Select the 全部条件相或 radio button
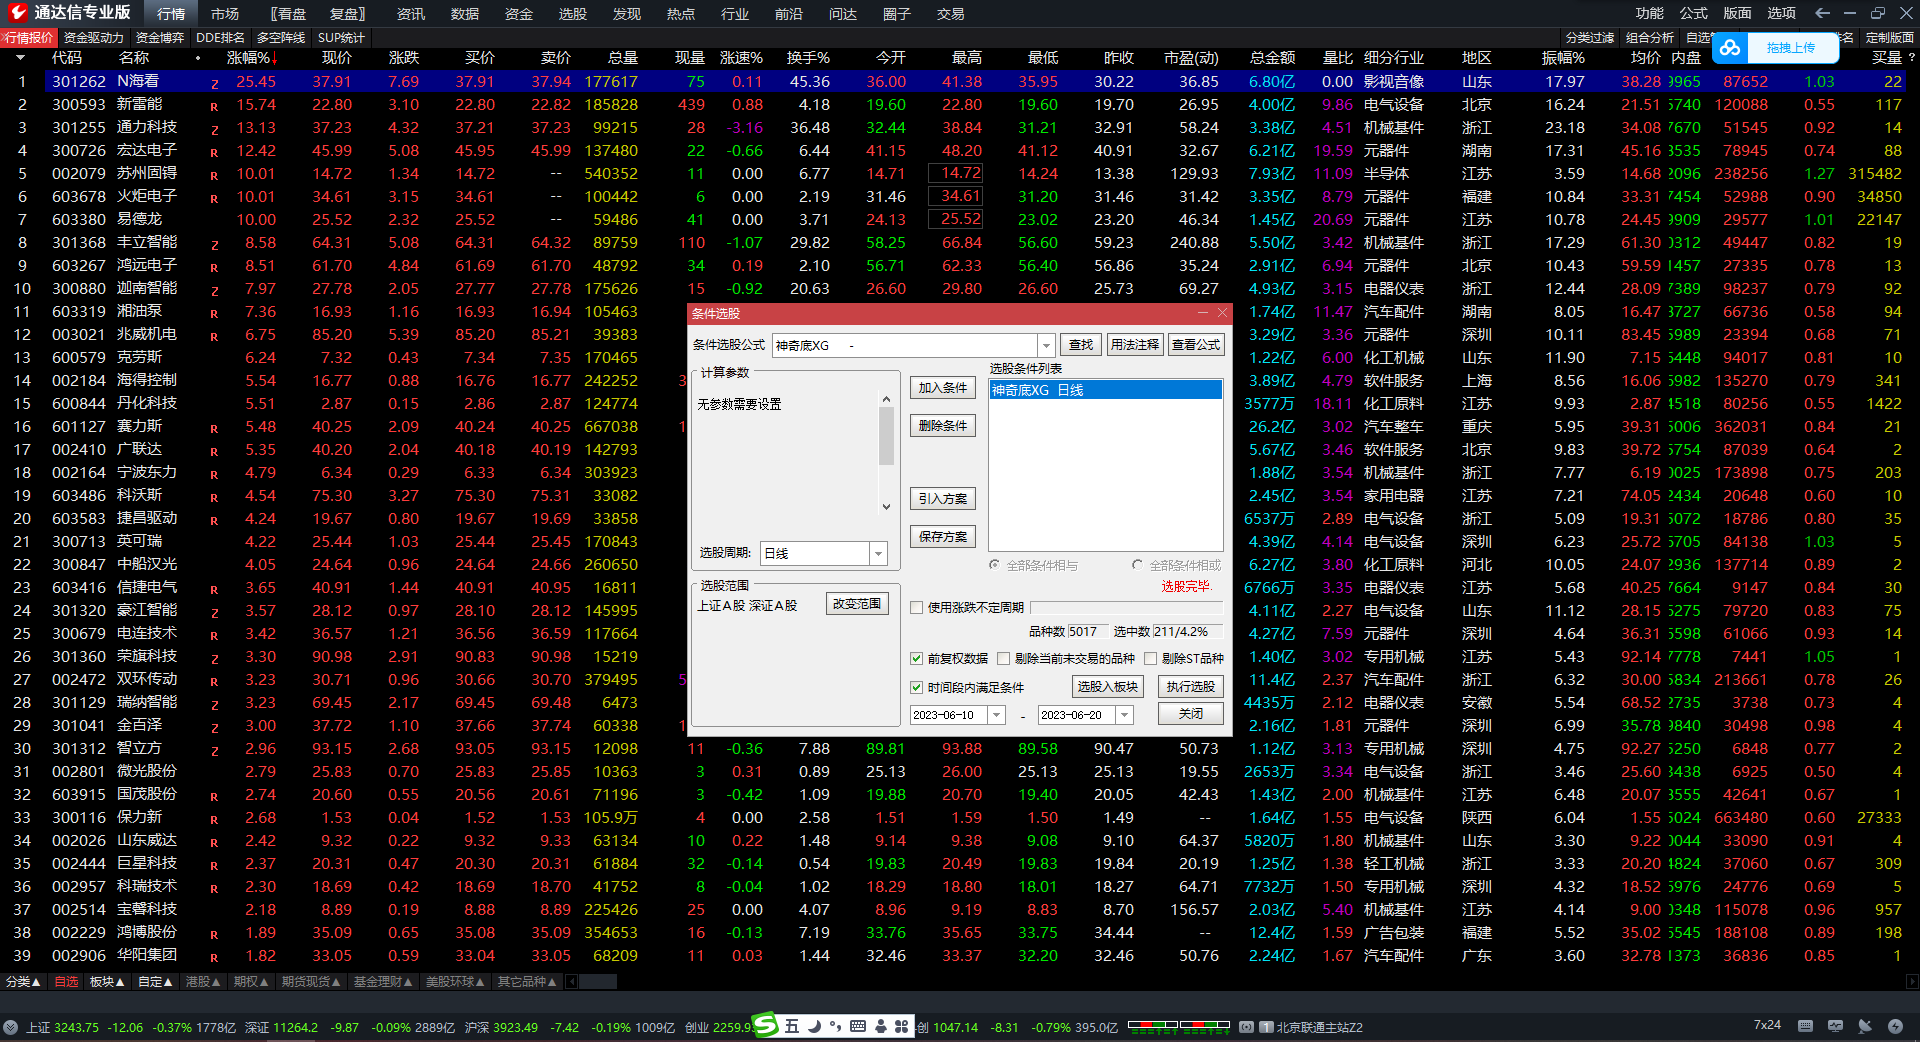Viewport: 1920px width, 1042px height. tap(1137, 565)
